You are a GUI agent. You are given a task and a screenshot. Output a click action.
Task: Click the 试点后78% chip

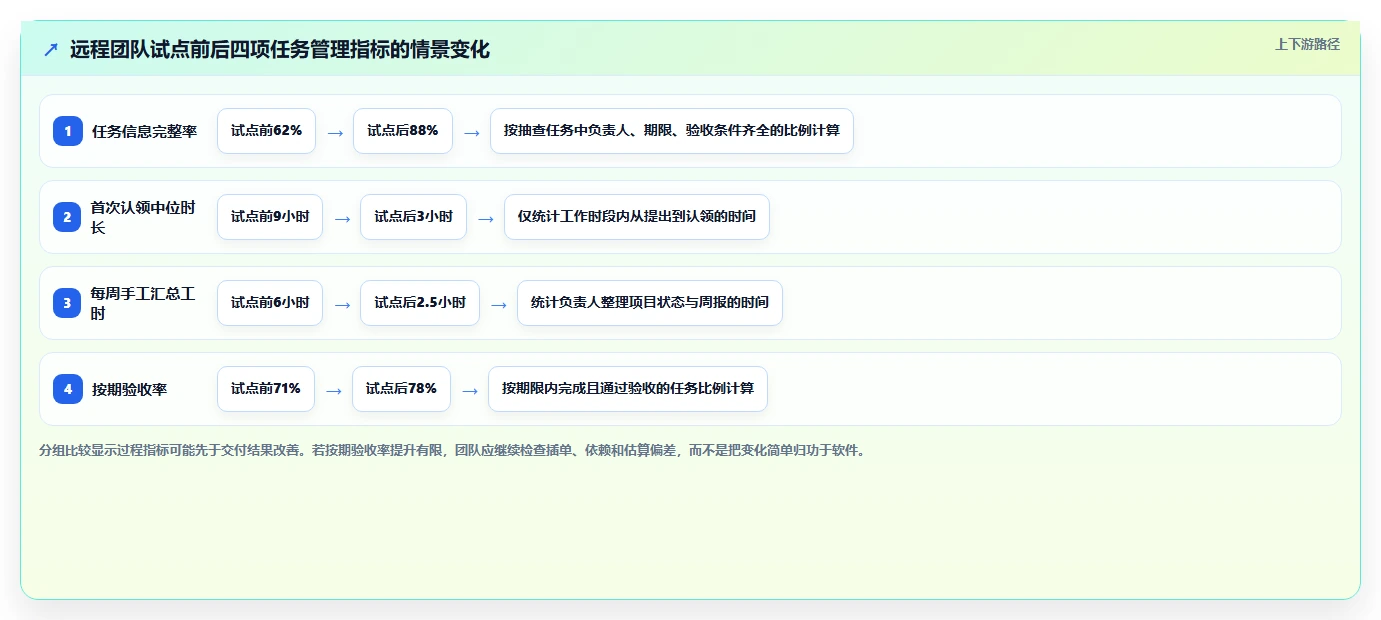[401, 389]
